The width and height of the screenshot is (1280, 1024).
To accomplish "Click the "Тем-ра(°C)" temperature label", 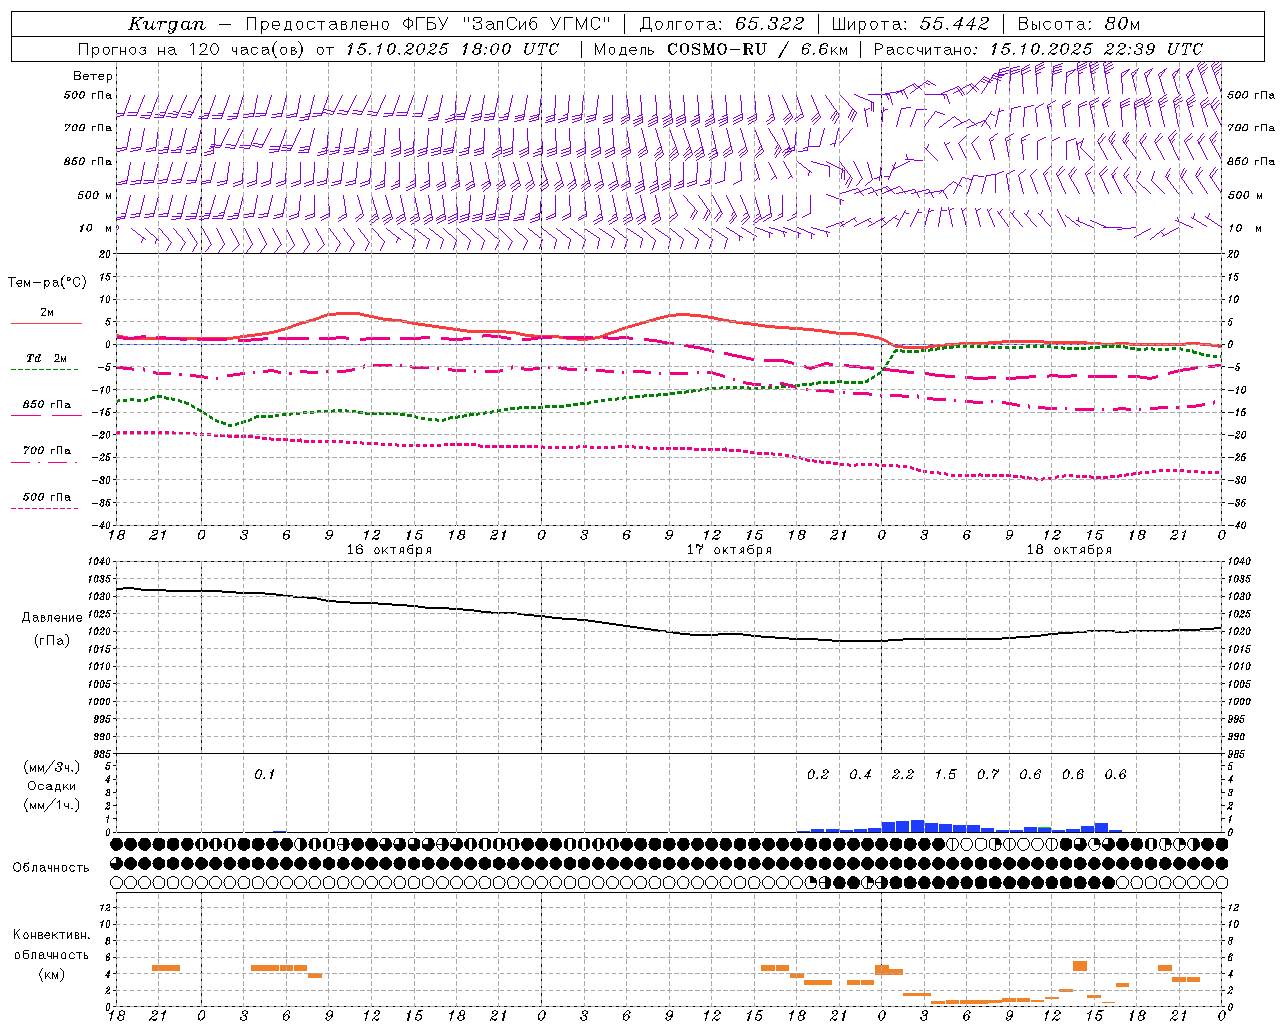I will click(47, 283).
